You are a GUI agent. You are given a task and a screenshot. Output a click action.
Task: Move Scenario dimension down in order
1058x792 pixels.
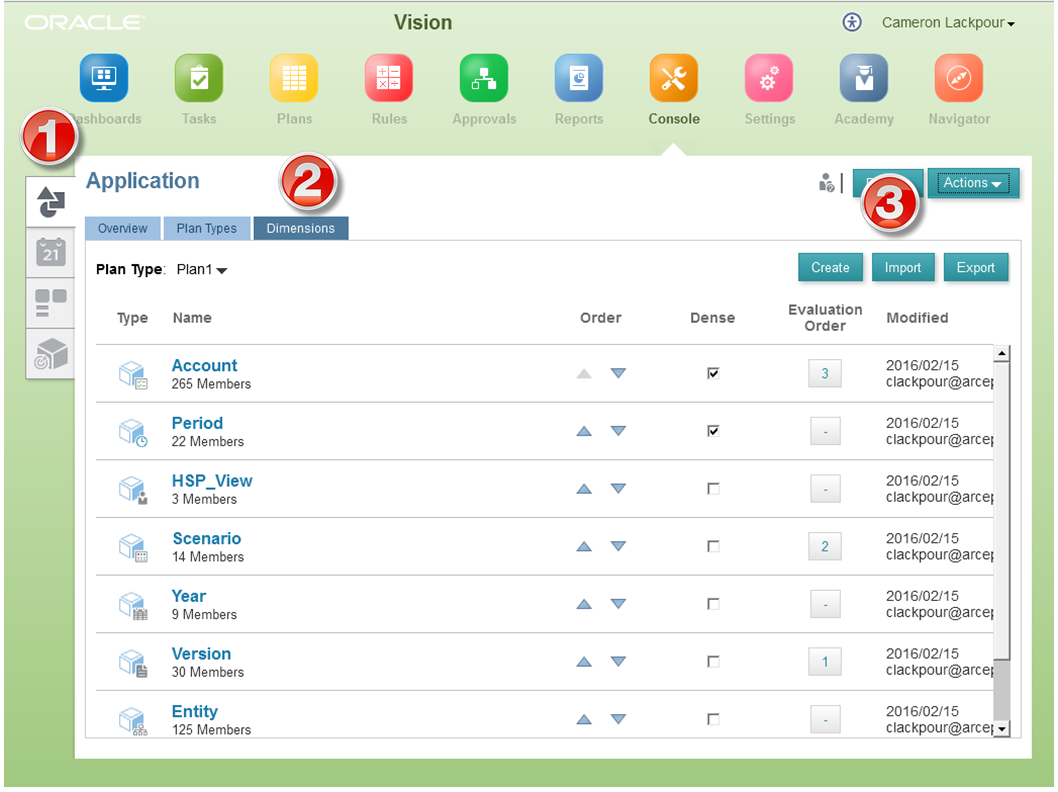pos(618,546)
